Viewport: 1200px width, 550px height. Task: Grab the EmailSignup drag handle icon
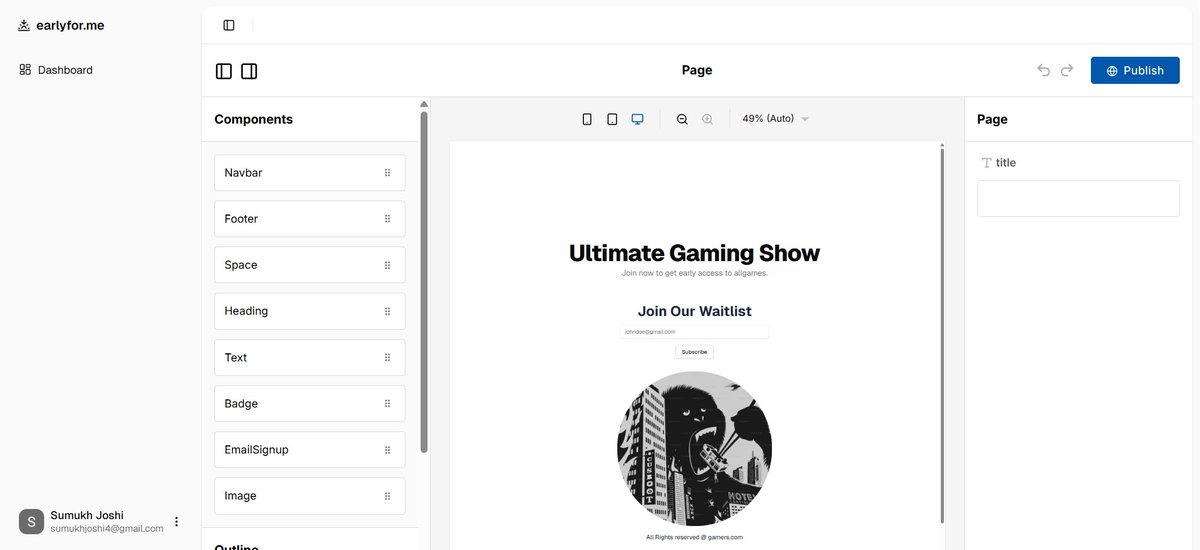tap(387, 450)
